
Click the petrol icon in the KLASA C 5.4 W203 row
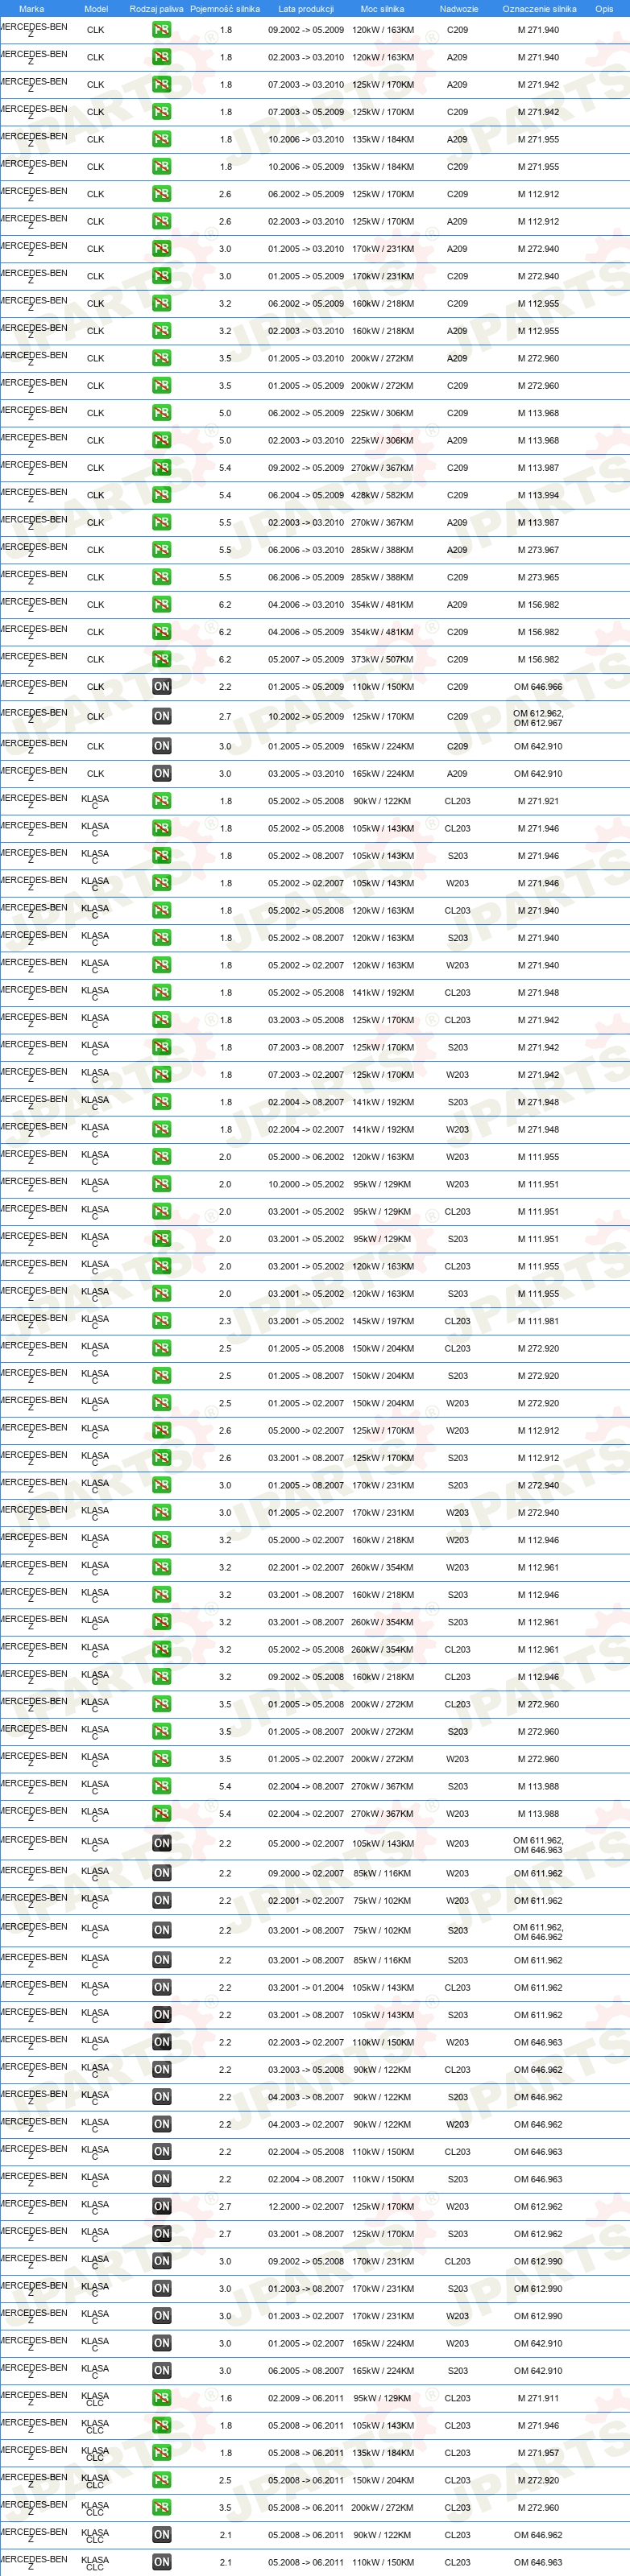point(161,1813)
